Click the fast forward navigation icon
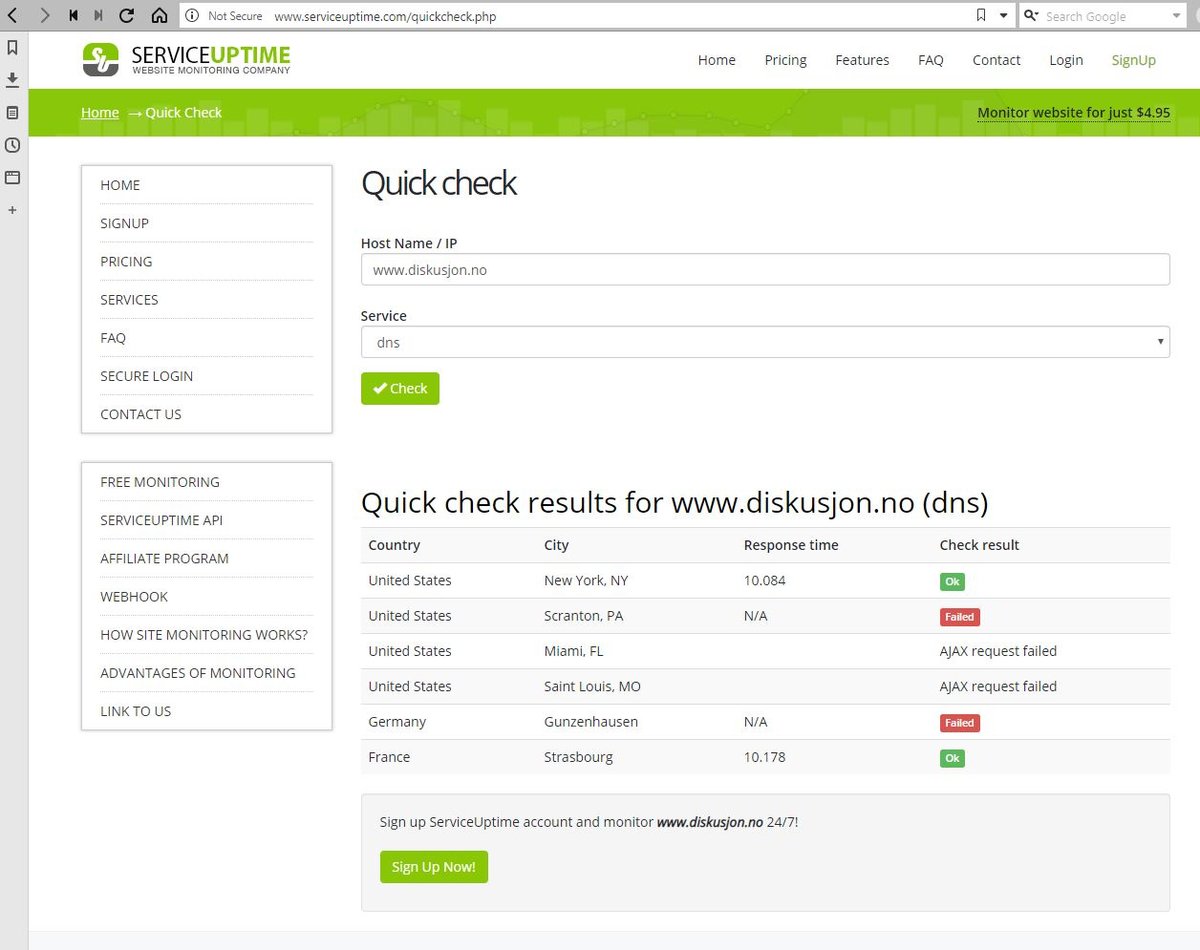Viewport: 1200px width, 950px height. (x=98, y=16)
